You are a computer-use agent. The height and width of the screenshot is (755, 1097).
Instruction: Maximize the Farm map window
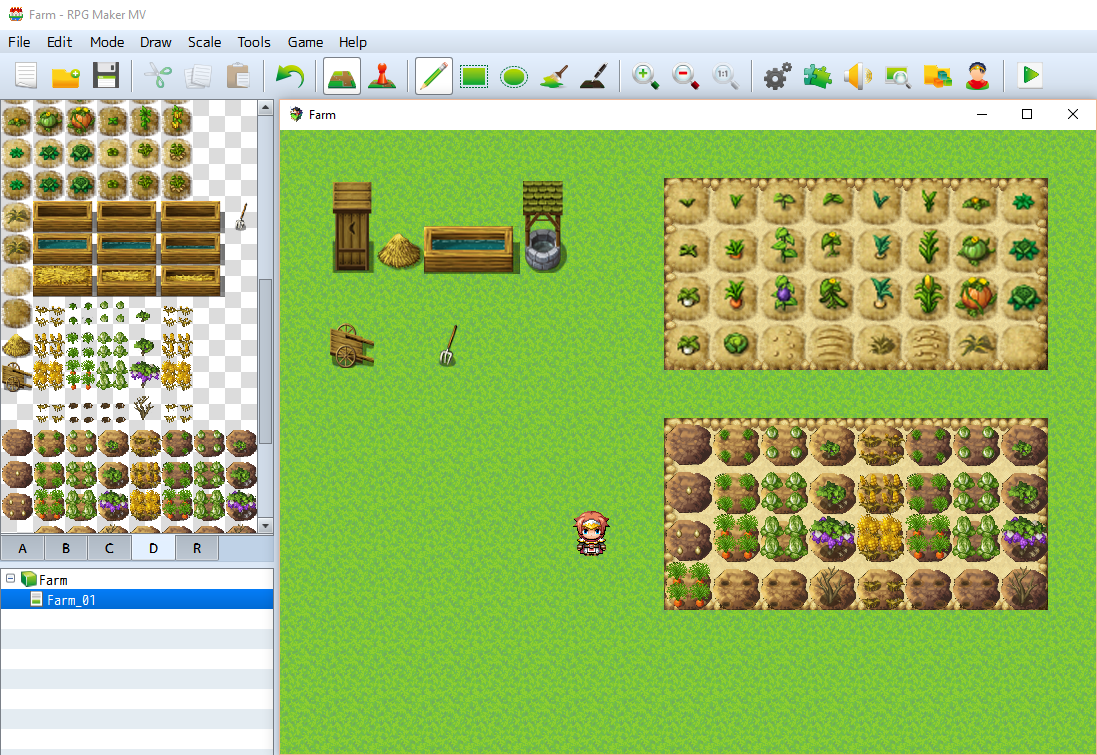tap(1027, 114)
